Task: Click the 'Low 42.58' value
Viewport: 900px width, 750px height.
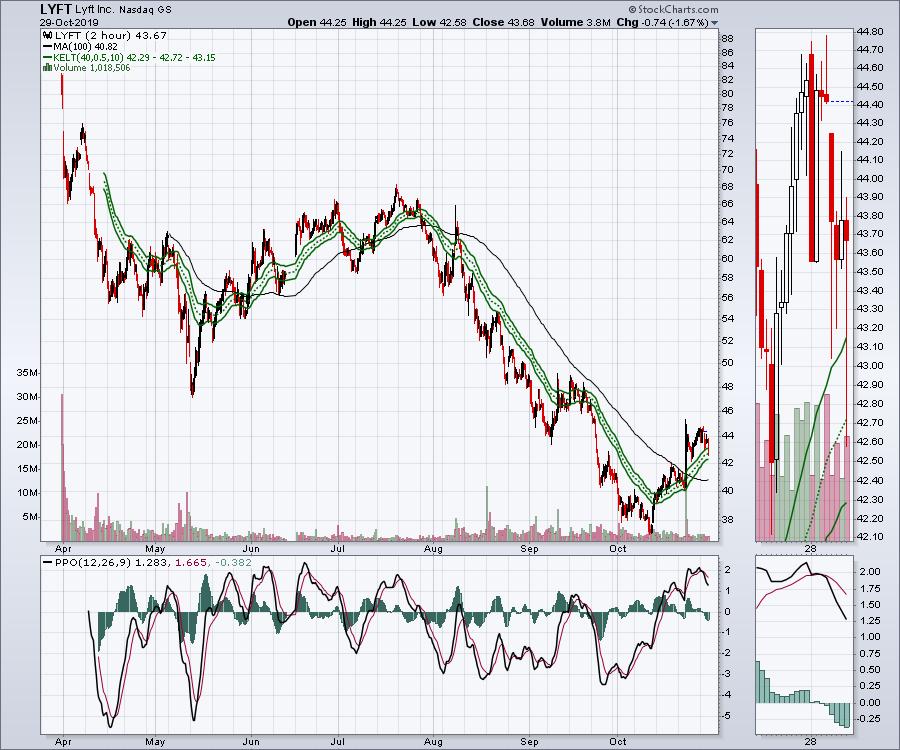Action: click(439, 22)
